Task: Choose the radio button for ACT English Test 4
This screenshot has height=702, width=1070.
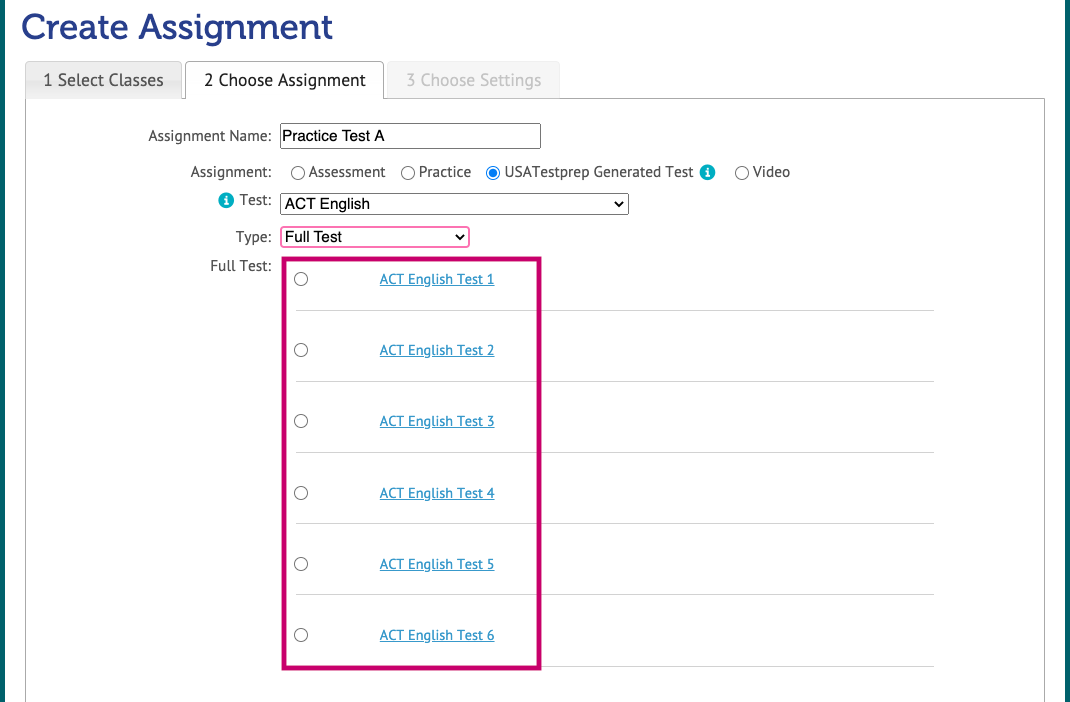Action: 301,493
